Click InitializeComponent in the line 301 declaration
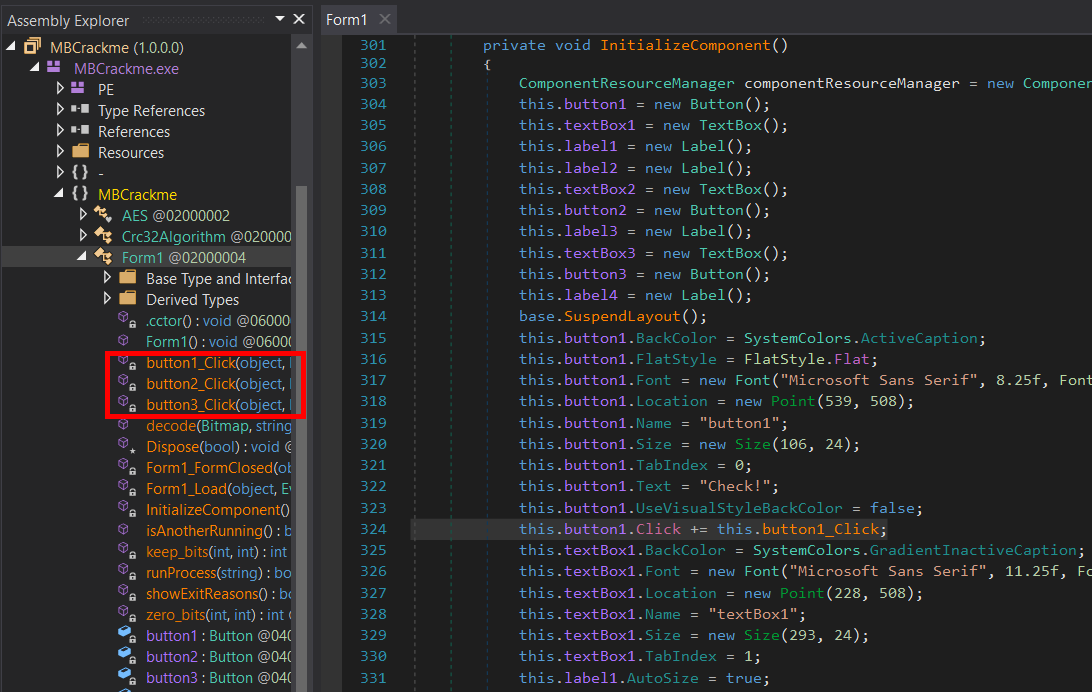The image size is (1092, 692). tap(685, 45)
